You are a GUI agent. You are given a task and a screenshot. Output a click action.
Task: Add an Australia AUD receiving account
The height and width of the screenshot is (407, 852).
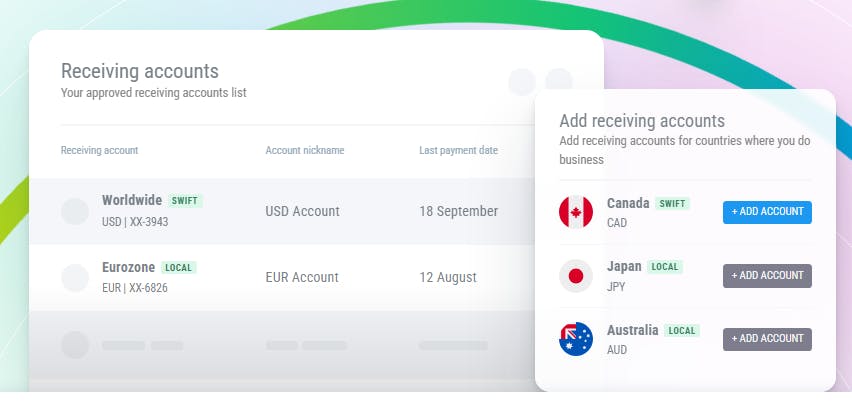(x=767, y=339)
